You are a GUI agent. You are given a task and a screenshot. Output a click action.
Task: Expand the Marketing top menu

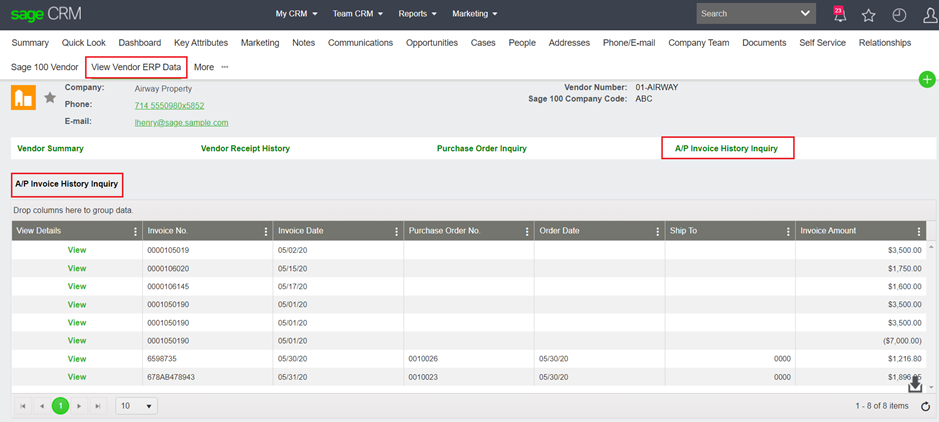tap(475, 14)
